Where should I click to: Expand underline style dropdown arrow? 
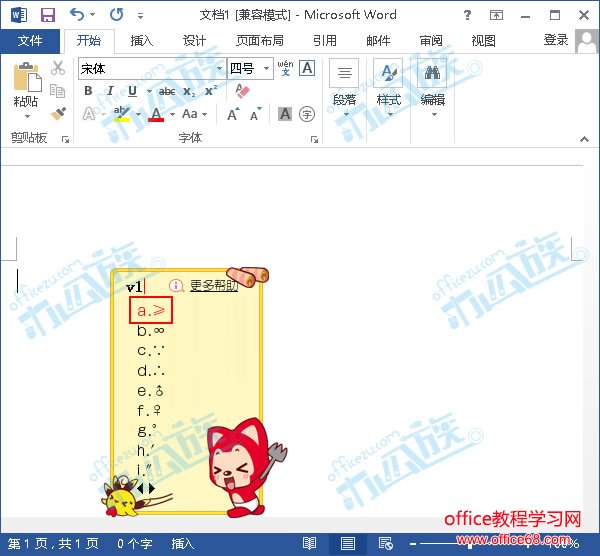pos(149,91)
